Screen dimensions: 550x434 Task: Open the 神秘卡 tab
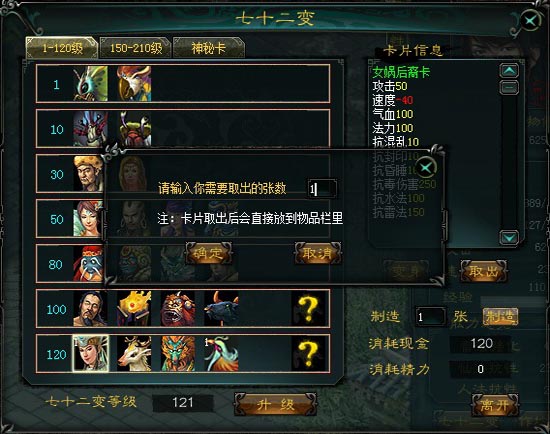pos(209,48)
